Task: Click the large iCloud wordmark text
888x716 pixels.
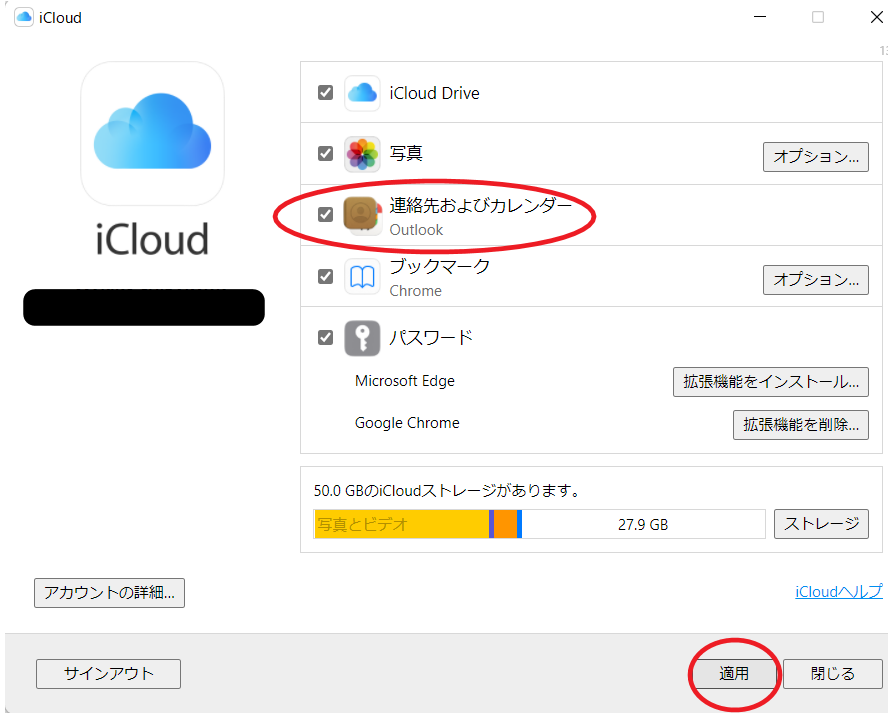Action: [x=152, y=239]
